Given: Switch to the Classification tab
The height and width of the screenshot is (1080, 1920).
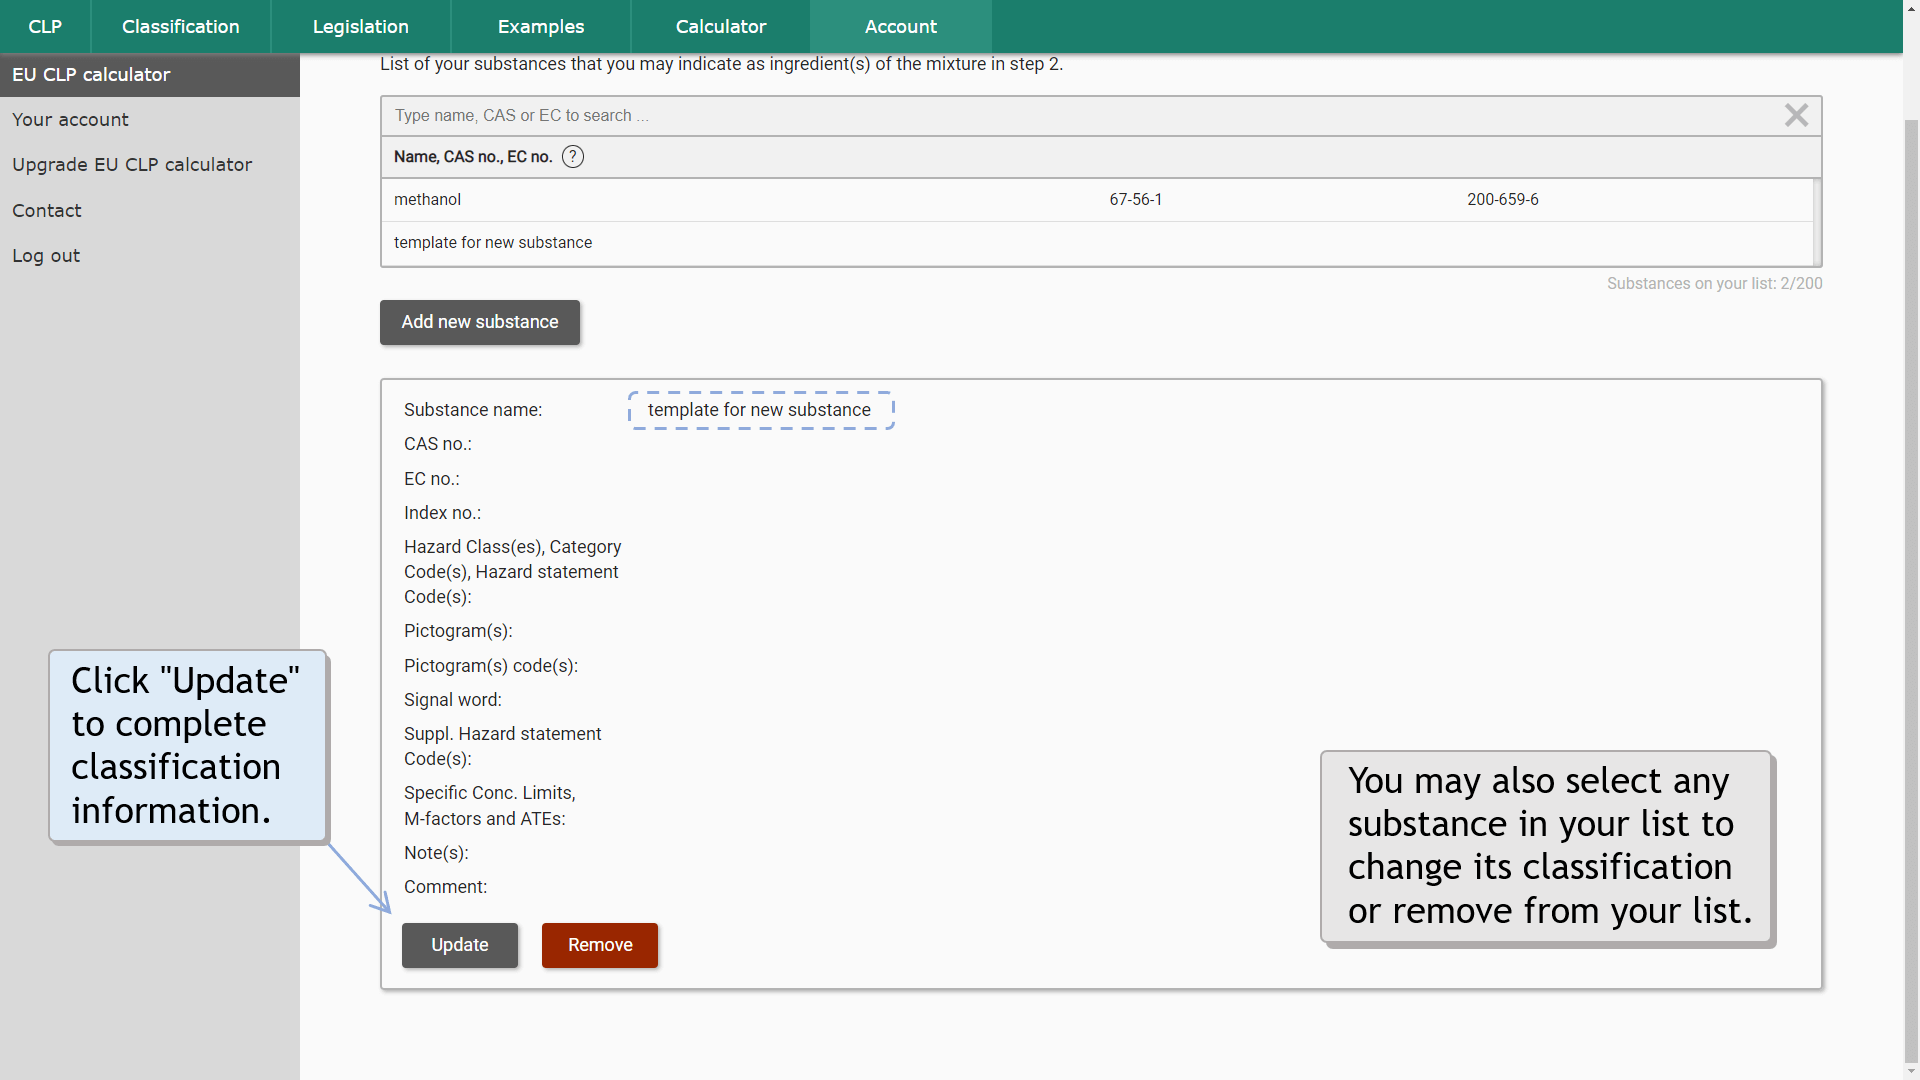Looking at the screenshot, I should 181,26.
